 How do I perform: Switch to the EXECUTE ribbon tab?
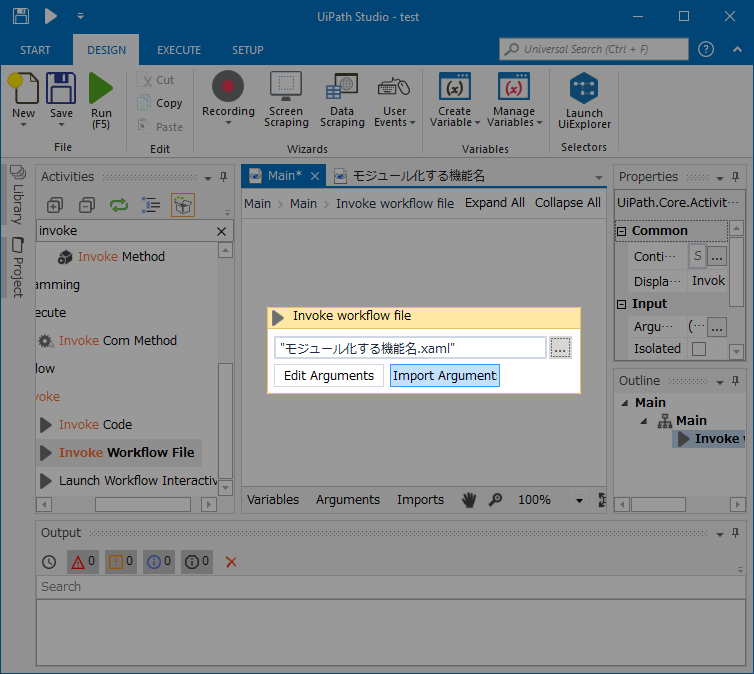[x=179, y=50]
